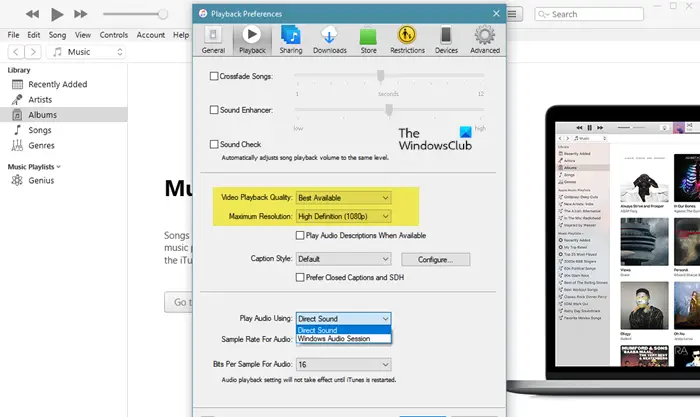
Task: Click the Configure... button
Action: tap(435, 259)
